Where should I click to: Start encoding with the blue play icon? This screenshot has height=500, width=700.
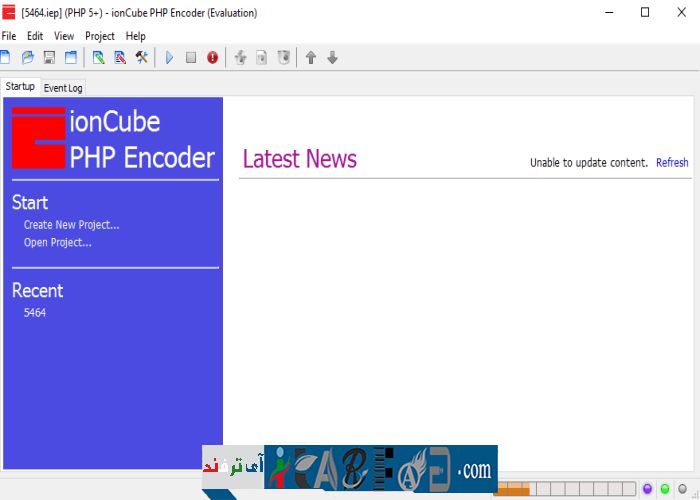pyautogui.click(x=169, y=58)
